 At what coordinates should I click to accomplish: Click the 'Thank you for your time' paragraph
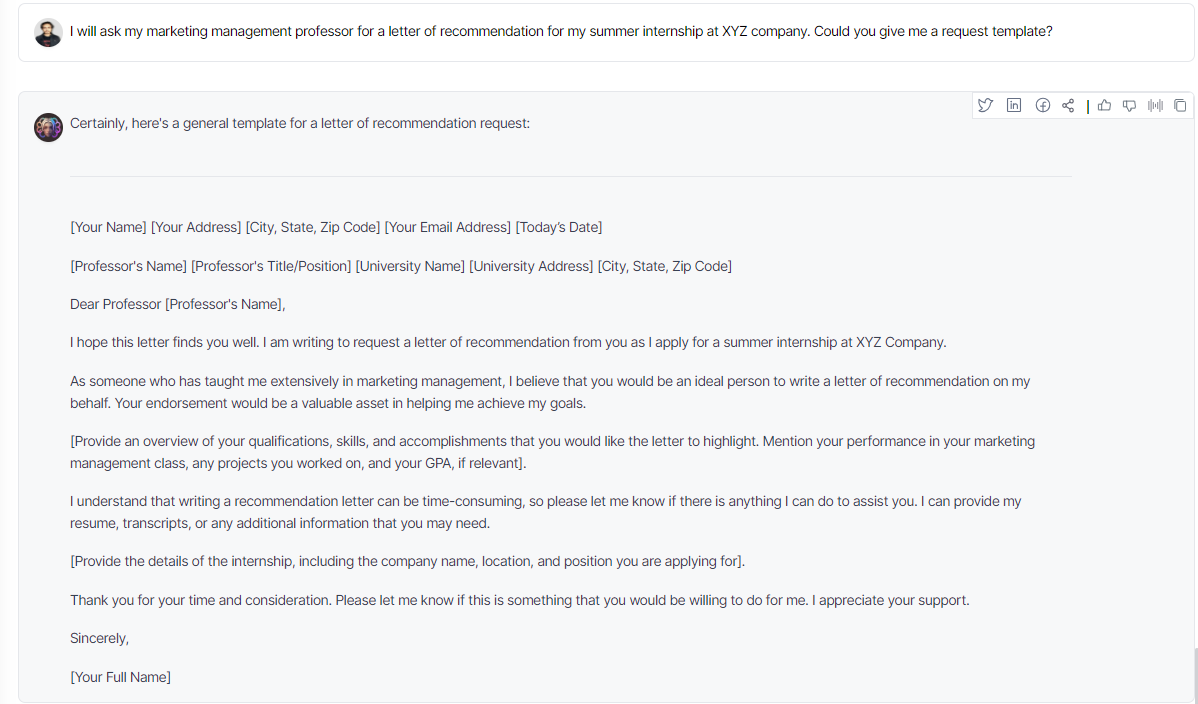click(520, 600)
